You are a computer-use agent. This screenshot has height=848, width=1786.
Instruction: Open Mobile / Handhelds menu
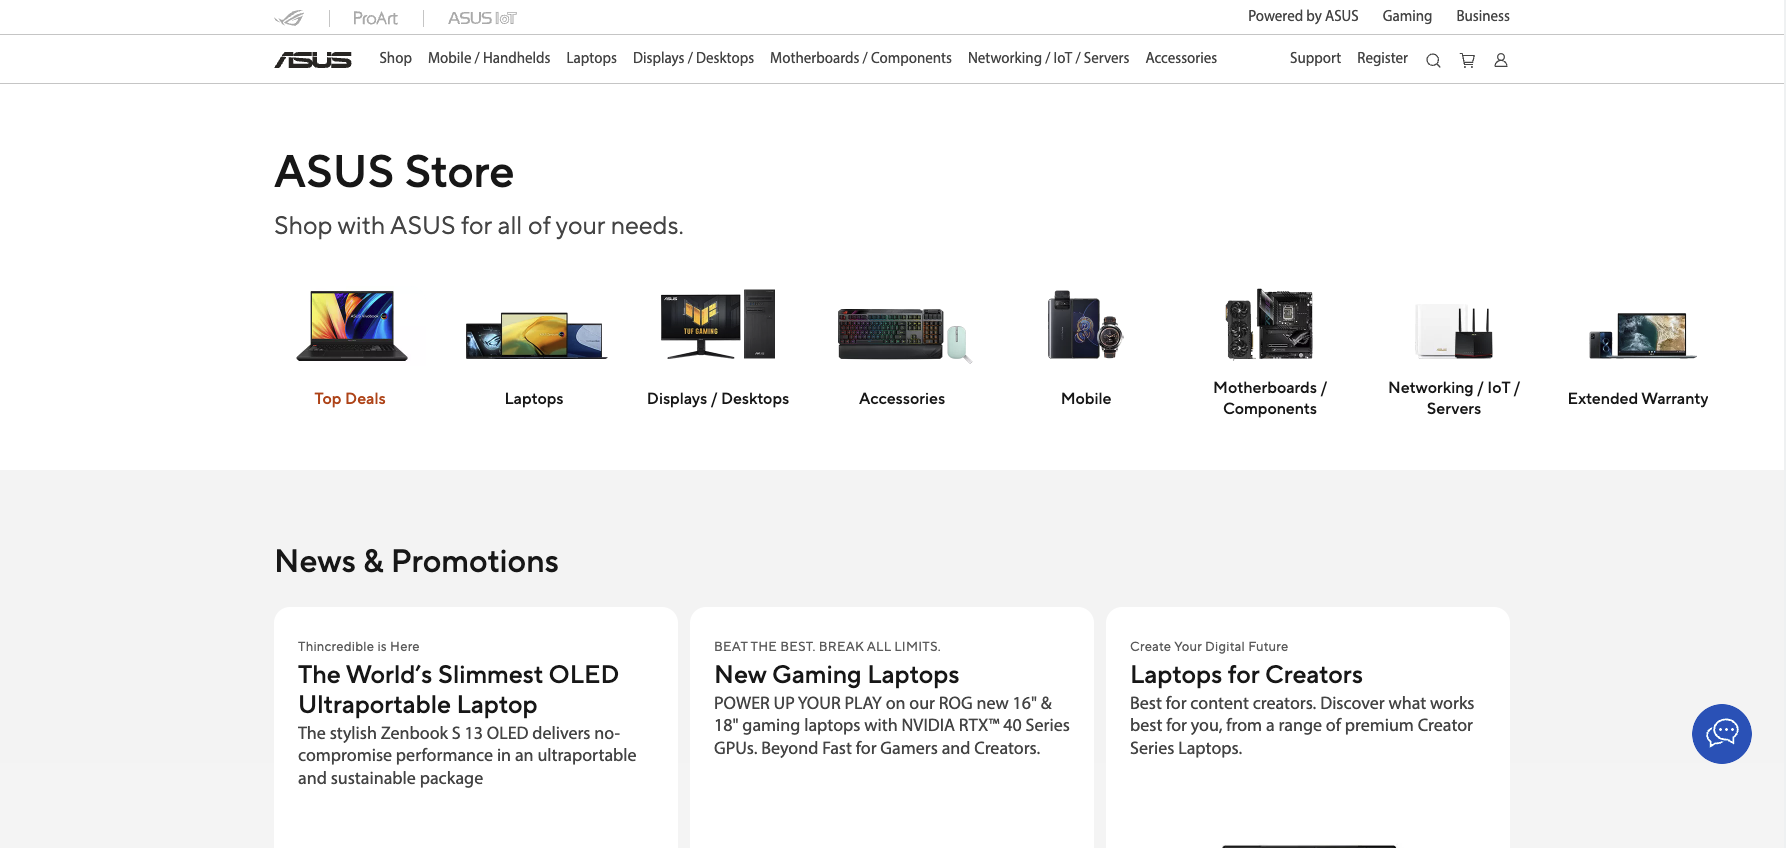pos(489,58)
